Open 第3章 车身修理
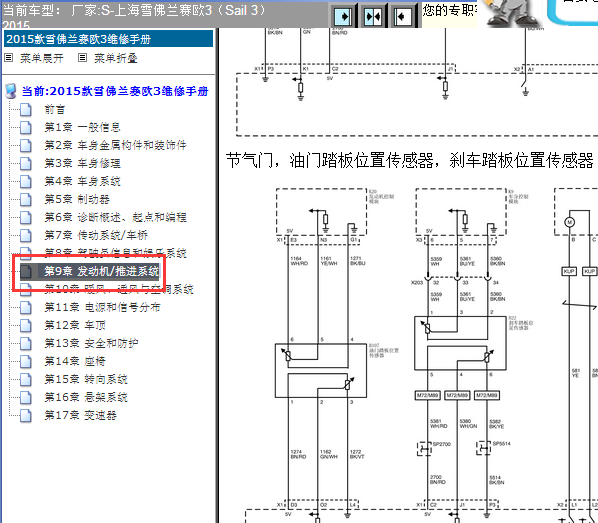The width and height of the screenshot is (598, 523). tap(82, 163)
